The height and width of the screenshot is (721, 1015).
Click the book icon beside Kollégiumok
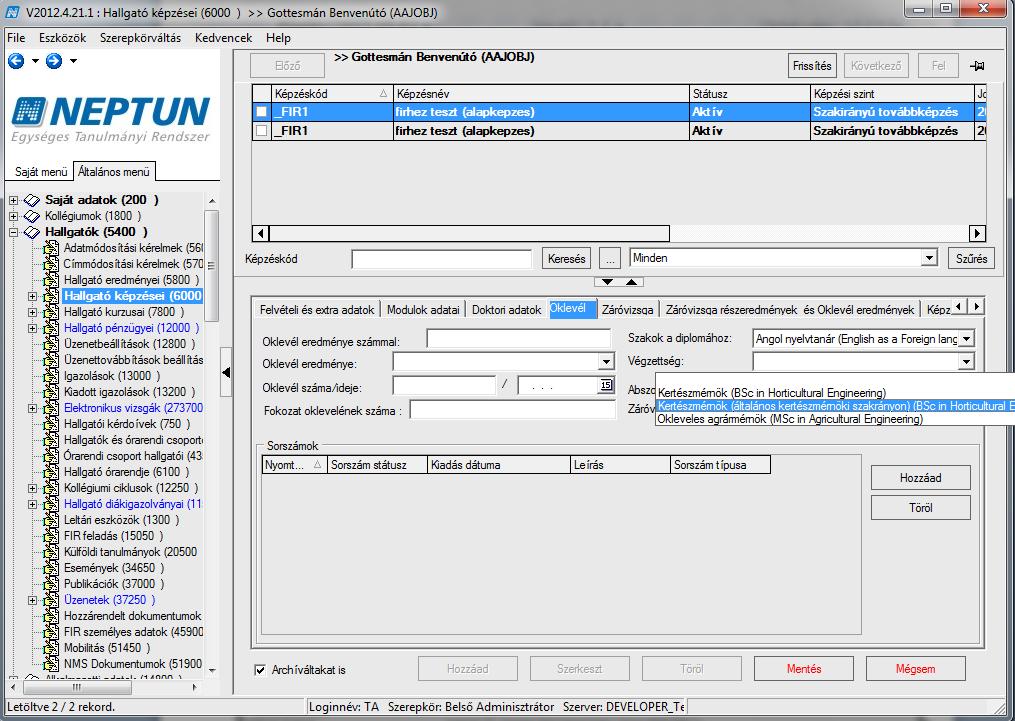click(x=32, y=216)
